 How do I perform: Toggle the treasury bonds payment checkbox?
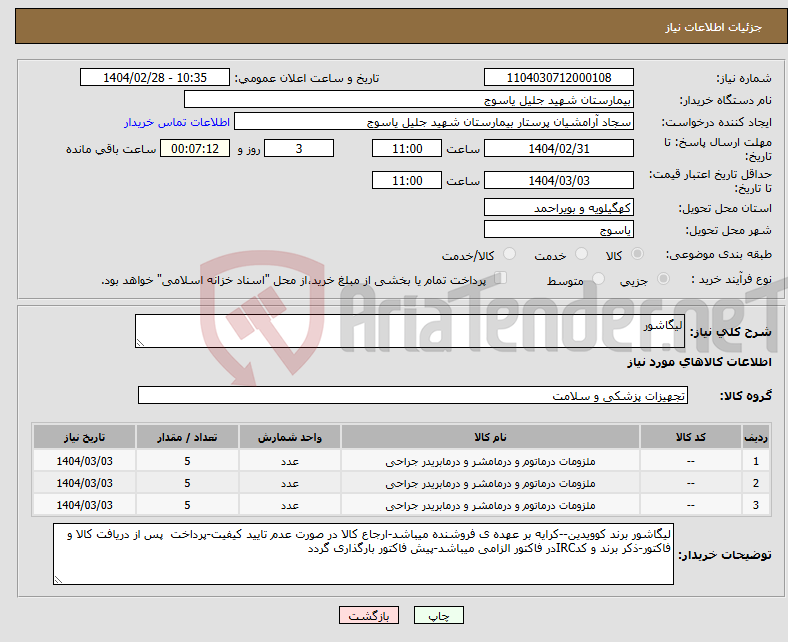[x=500, y=278]
